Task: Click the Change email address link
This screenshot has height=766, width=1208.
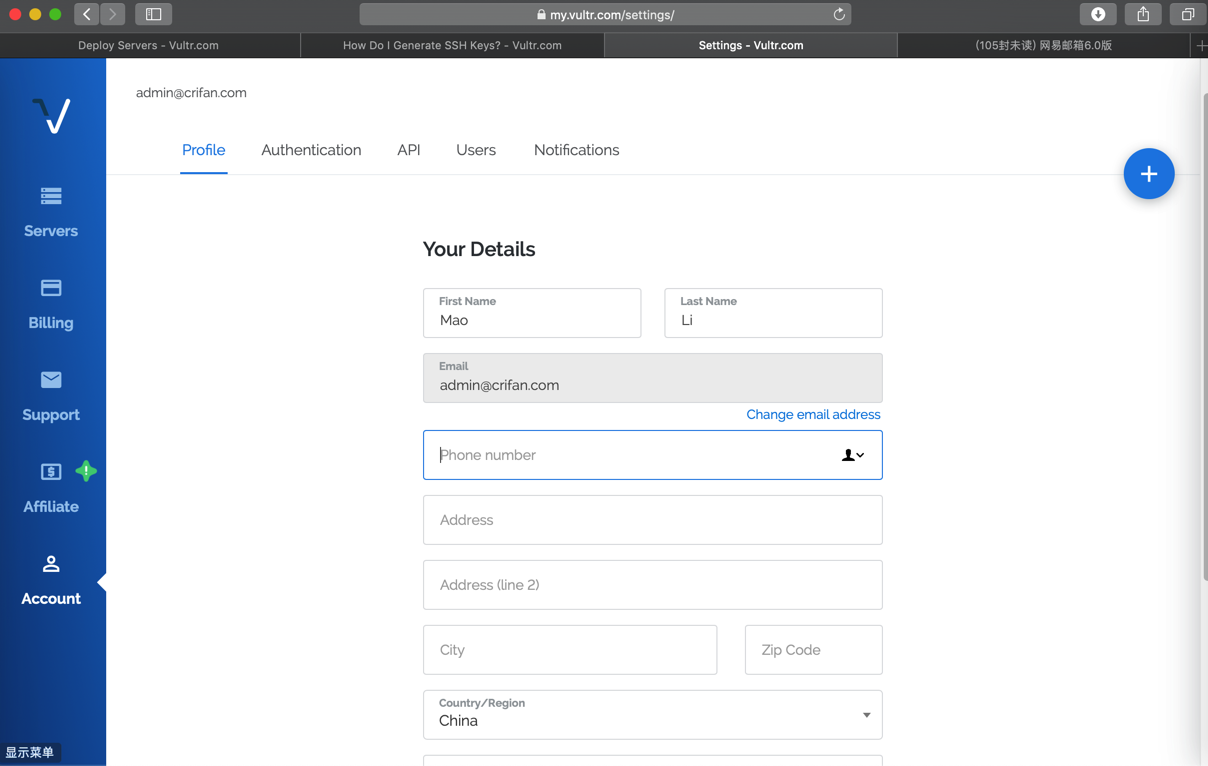Action: click(813, 414)
